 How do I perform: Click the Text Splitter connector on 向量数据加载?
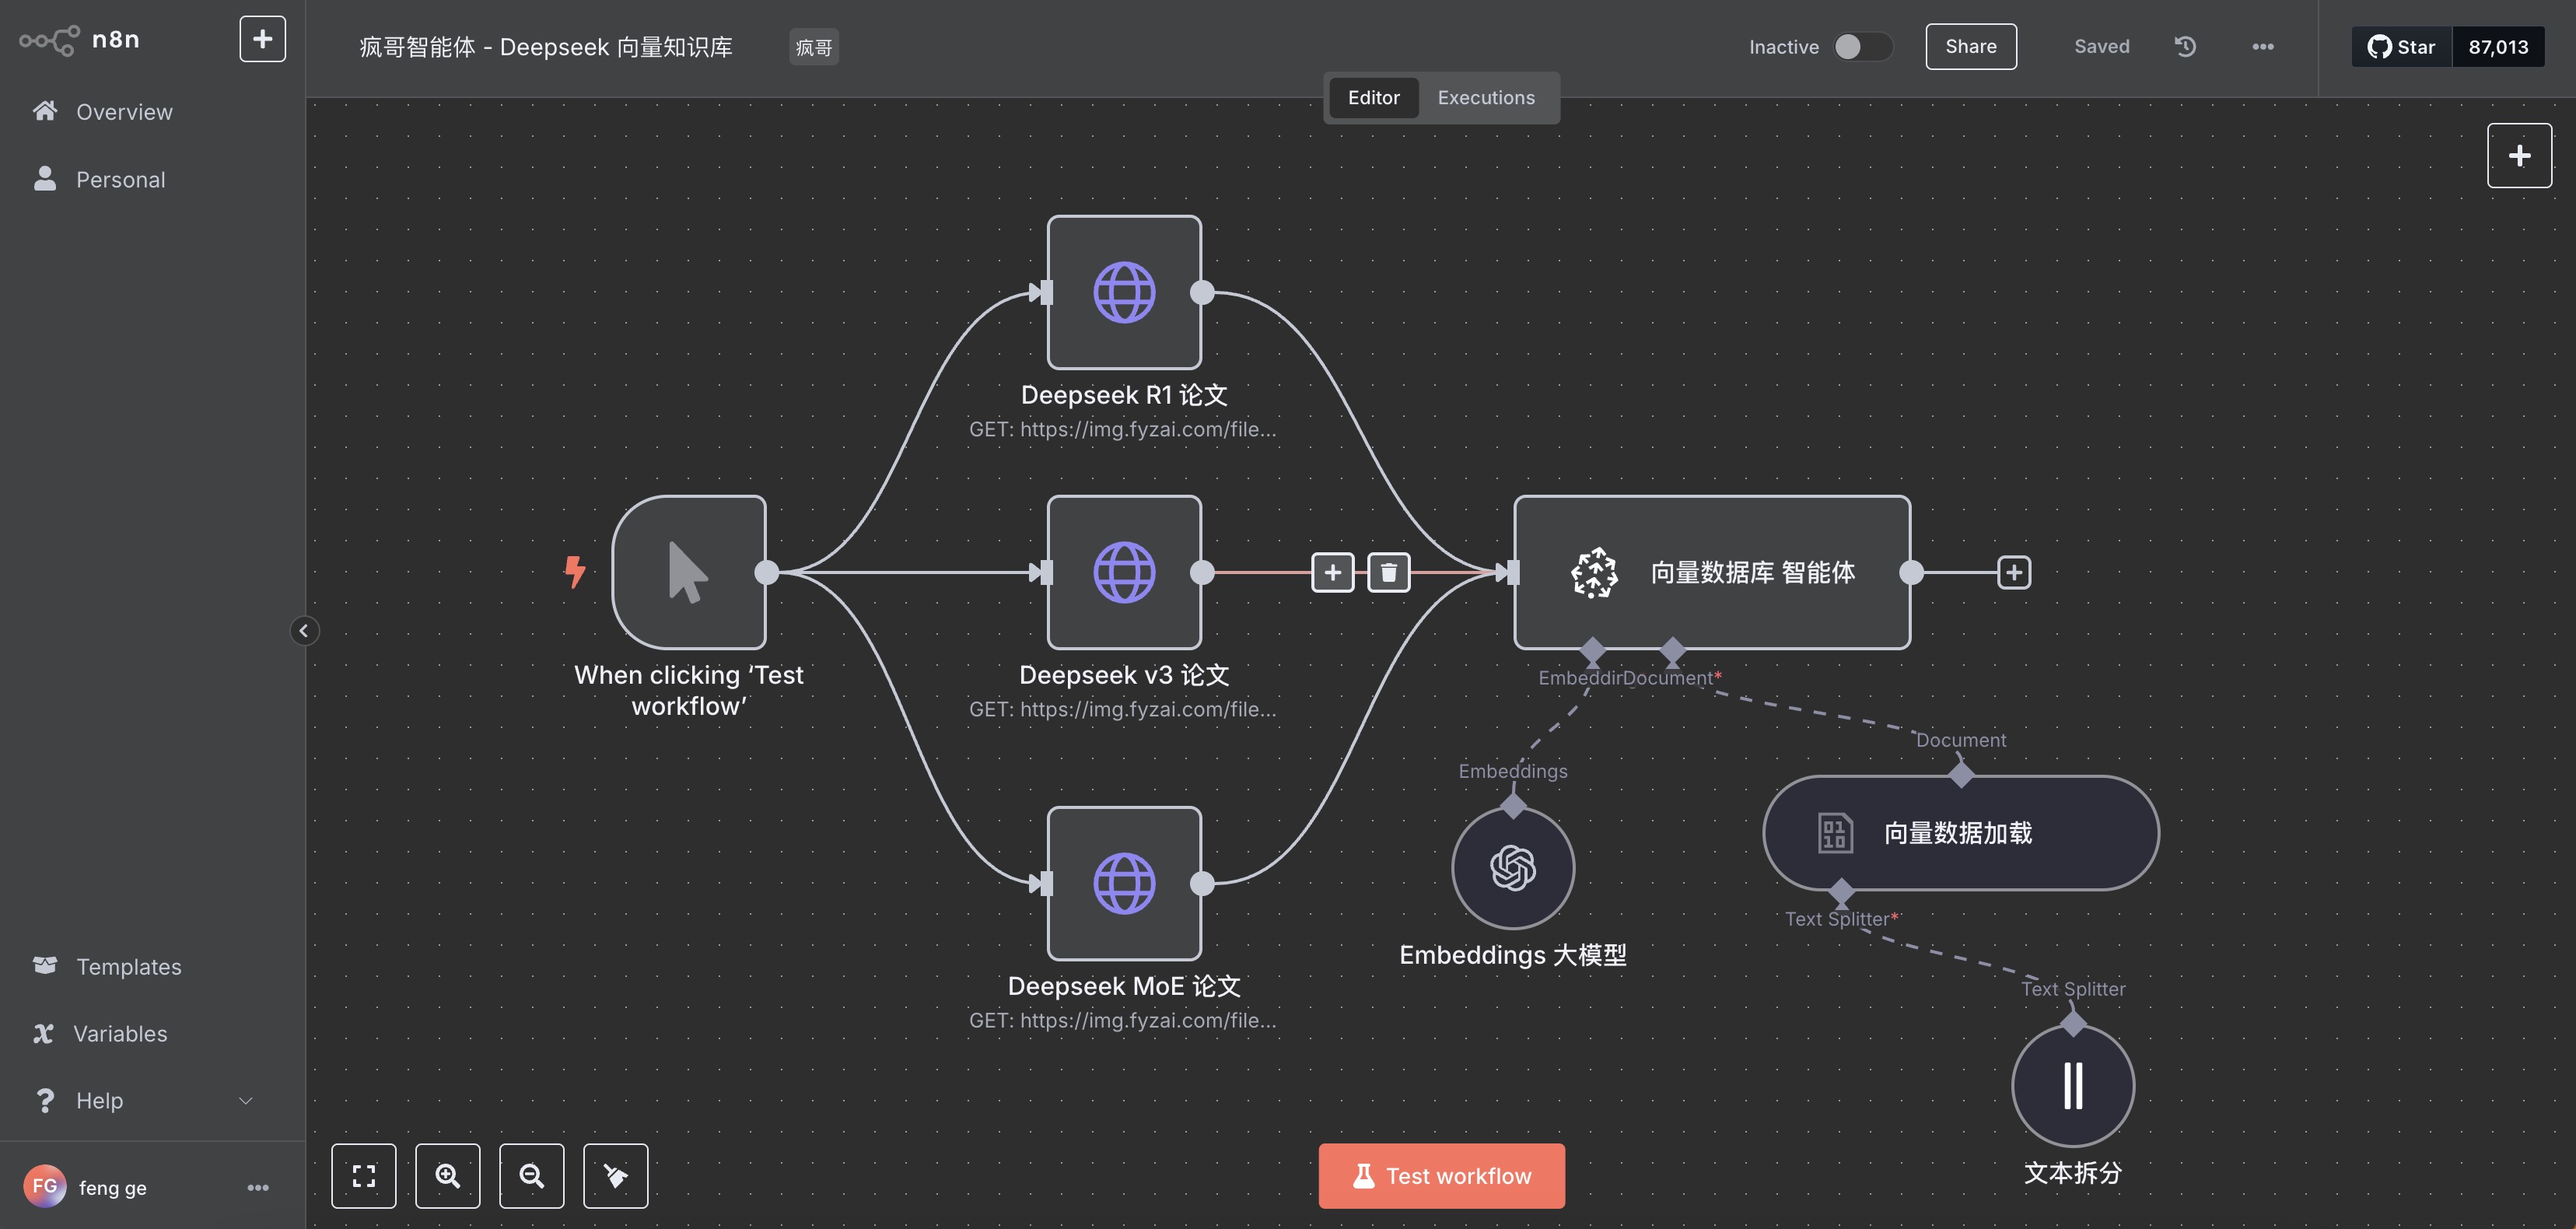[1841, 891]
